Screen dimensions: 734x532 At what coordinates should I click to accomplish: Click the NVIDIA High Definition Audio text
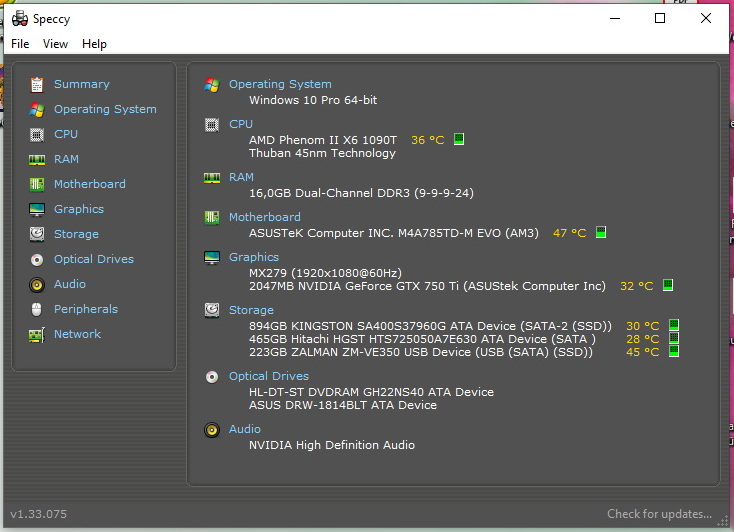pos(332,445)
